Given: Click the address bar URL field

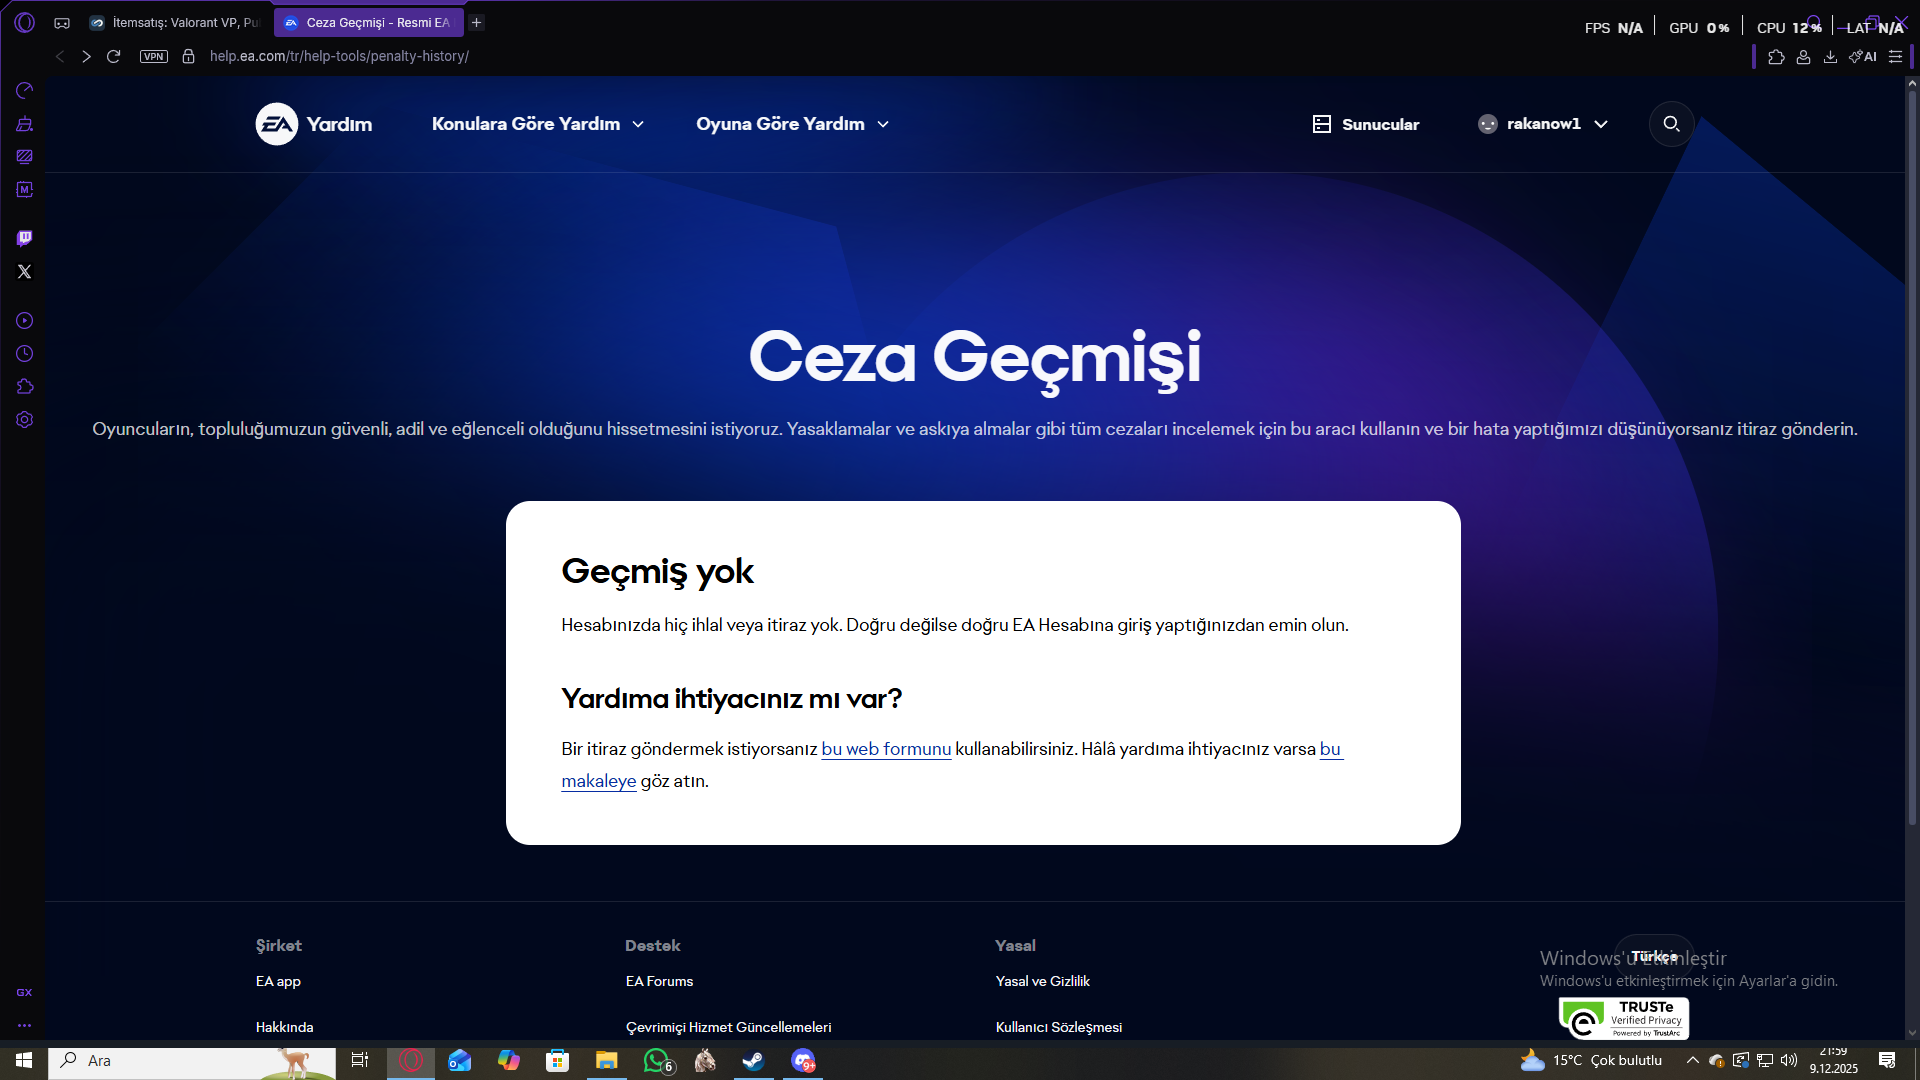Looking at the screenshot, I should pos(339,57).
